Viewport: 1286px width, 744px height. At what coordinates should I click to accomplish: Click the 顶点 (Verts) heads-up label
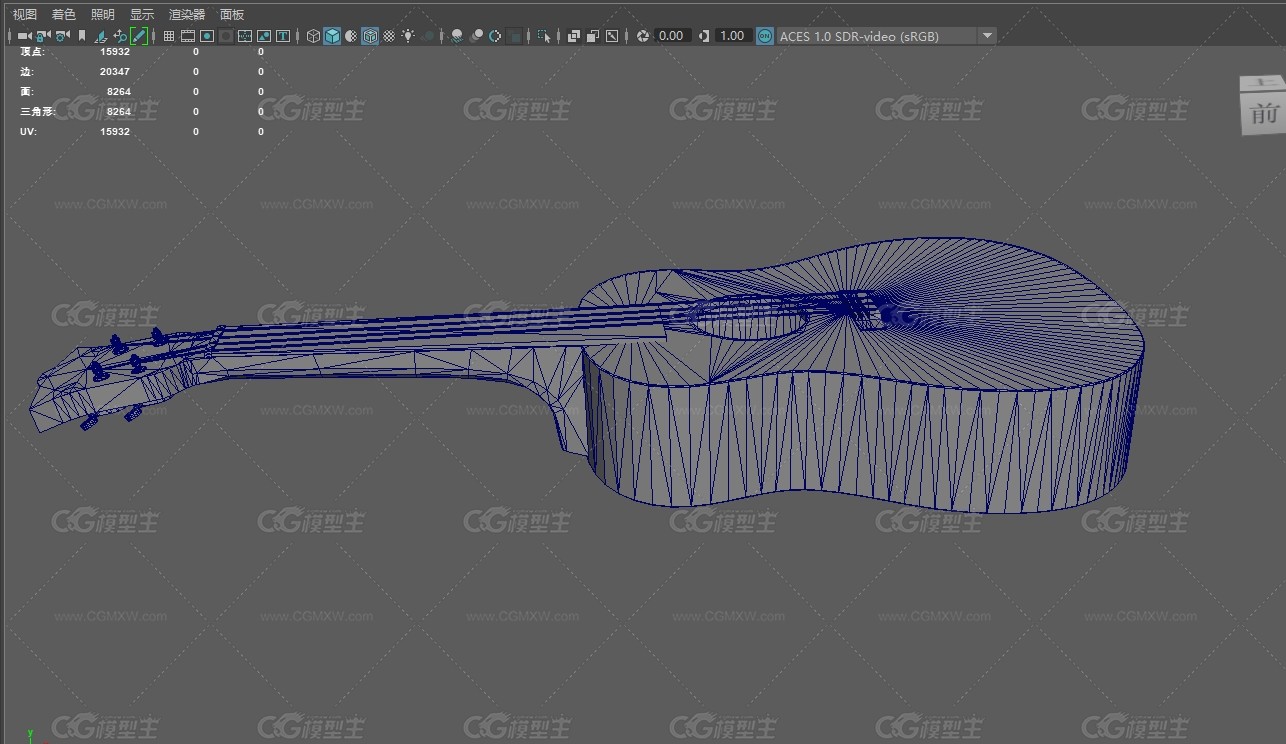tap(32, 51)
